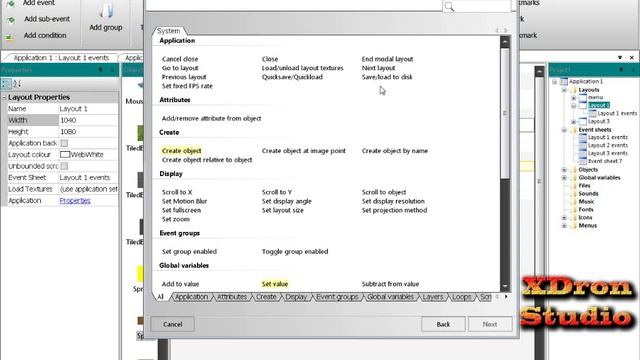This screenshot has height=360, width=640.
Task: Click the Music folder icon
Action: 573,202
